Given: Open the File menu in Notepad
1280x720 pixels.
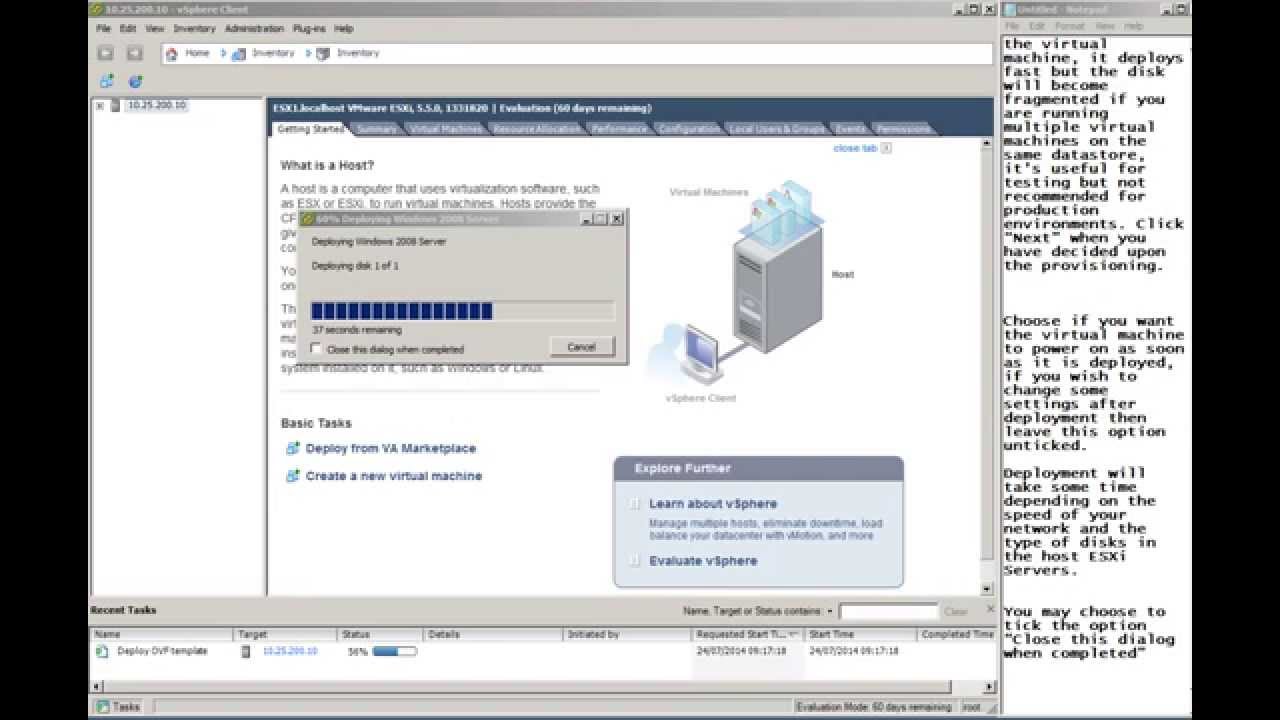Looking at the screenshot, I should (1012, 26).
